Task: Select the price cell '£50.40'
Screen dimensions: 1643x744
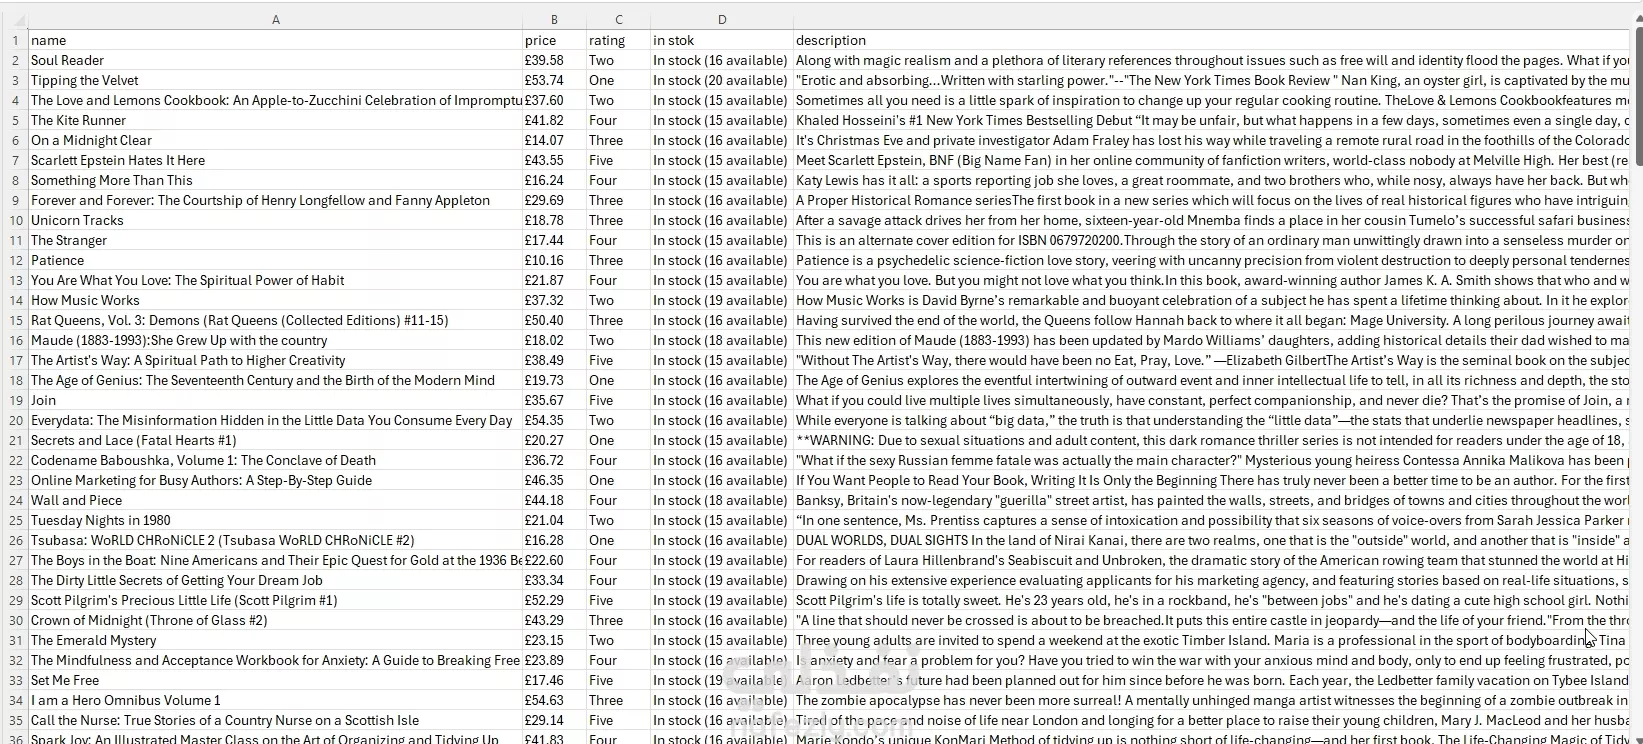Action: pos(554,320)
